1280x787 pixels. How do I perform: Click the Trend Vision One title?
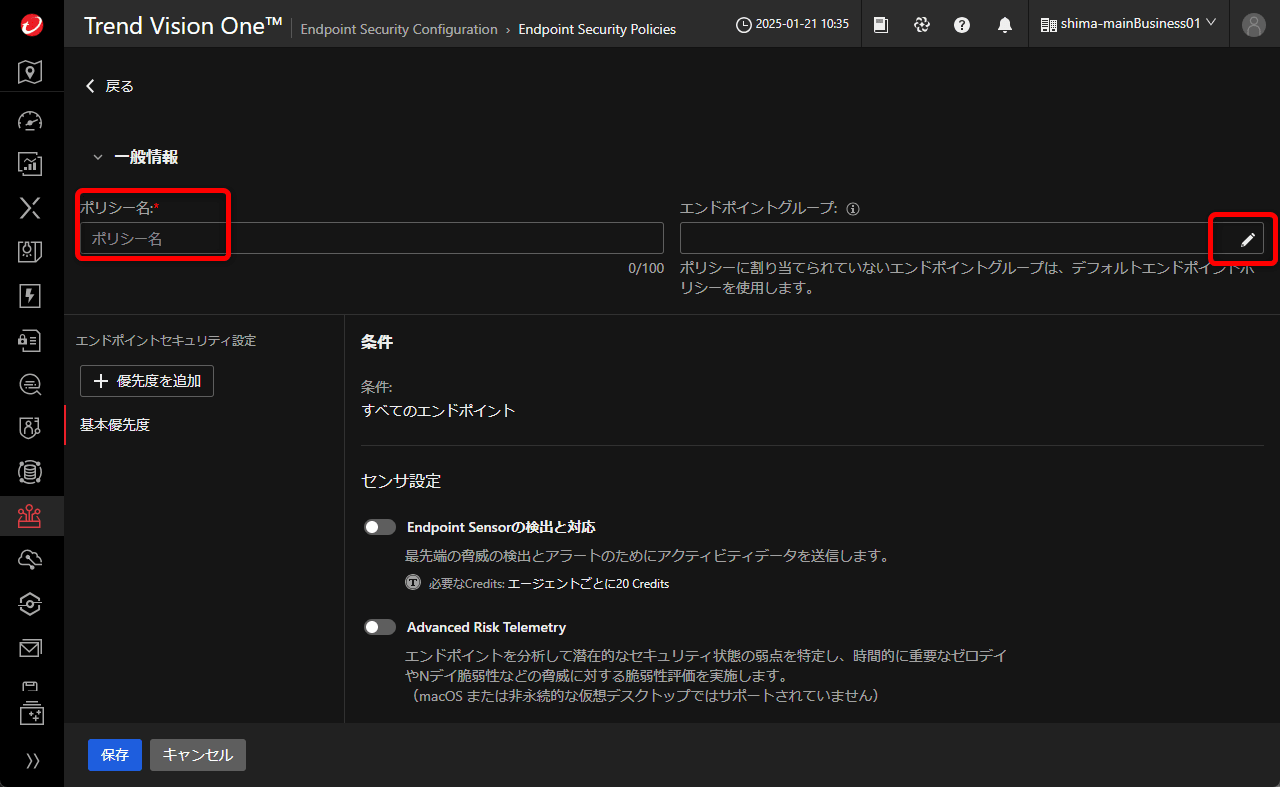[x=183, y=26]
